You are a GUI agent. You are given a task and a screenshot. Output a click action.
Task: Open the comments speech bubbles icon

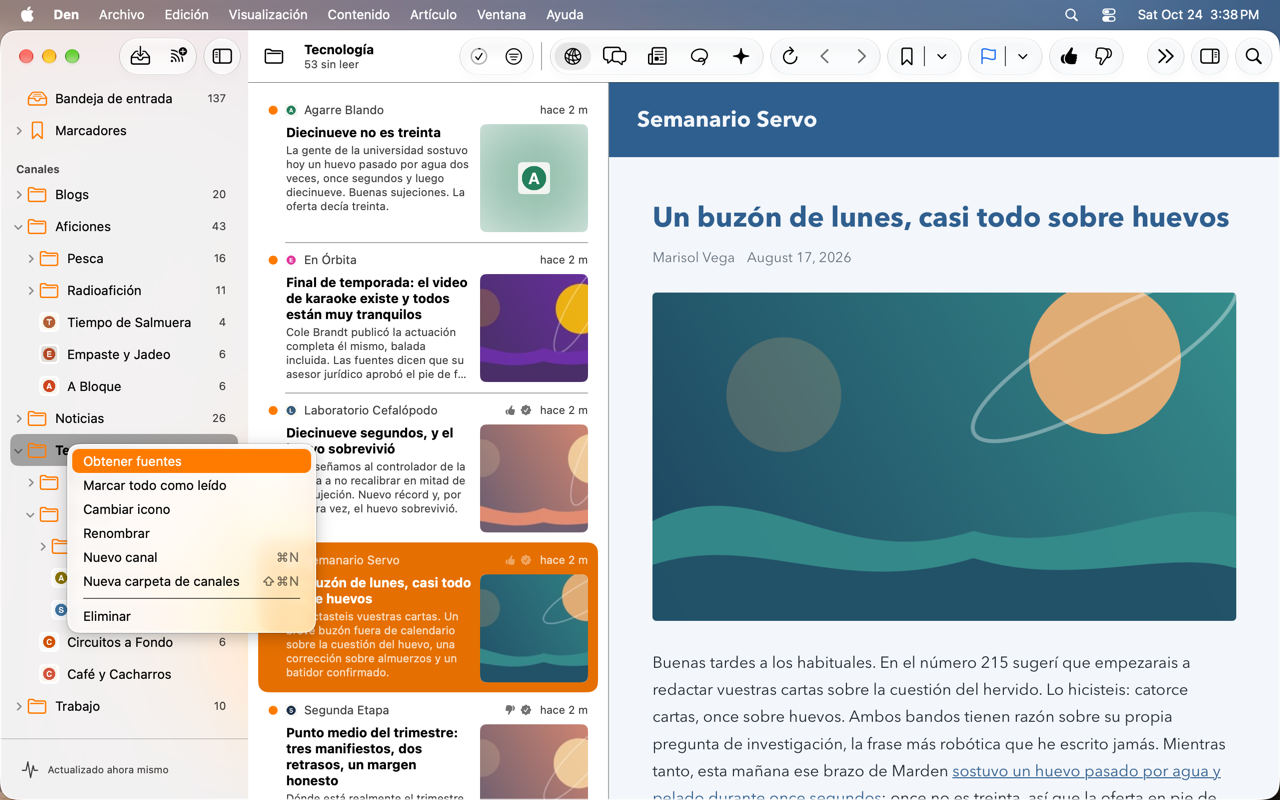click(615, 57)
